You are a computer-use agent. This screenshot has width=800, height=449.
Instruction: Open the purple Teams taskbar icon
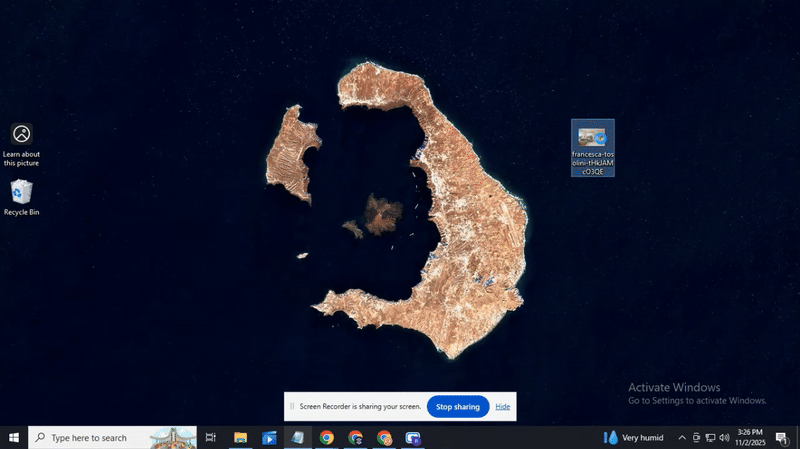click(x=413, y=438)
